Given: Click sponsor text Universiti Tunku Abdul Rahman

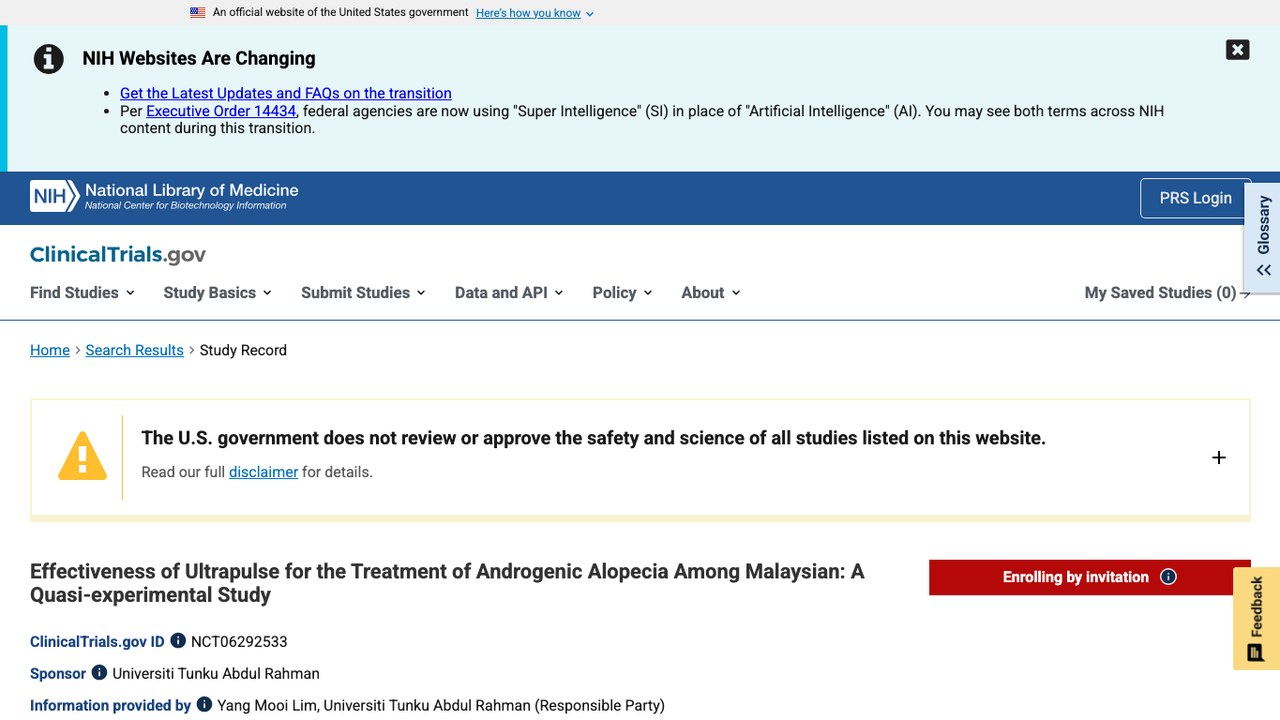Looking at the screenshot, I should [x=216, y=674].
